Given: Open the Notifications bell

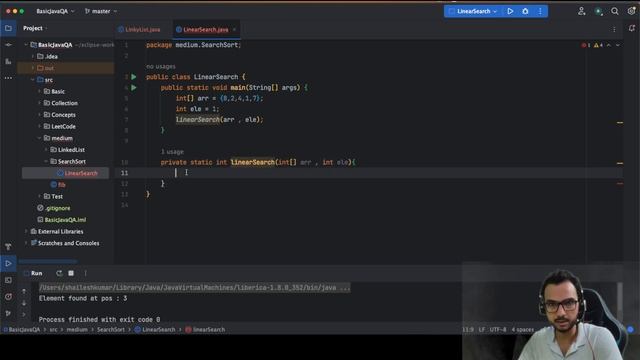Looking at the screenshot, I should pos(631,28).
